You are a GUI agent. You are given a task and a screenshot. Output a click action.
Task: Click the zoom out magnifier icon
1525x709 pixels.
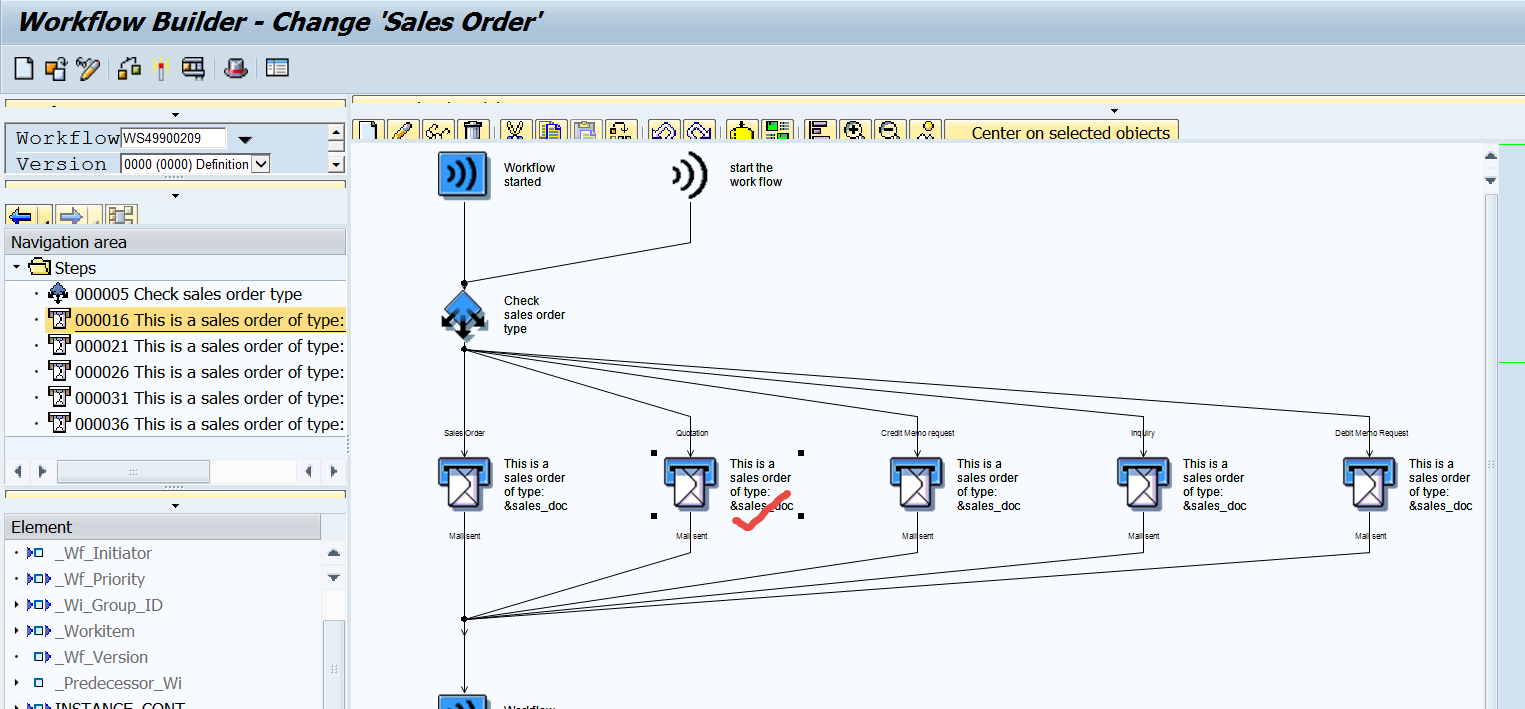890,132
